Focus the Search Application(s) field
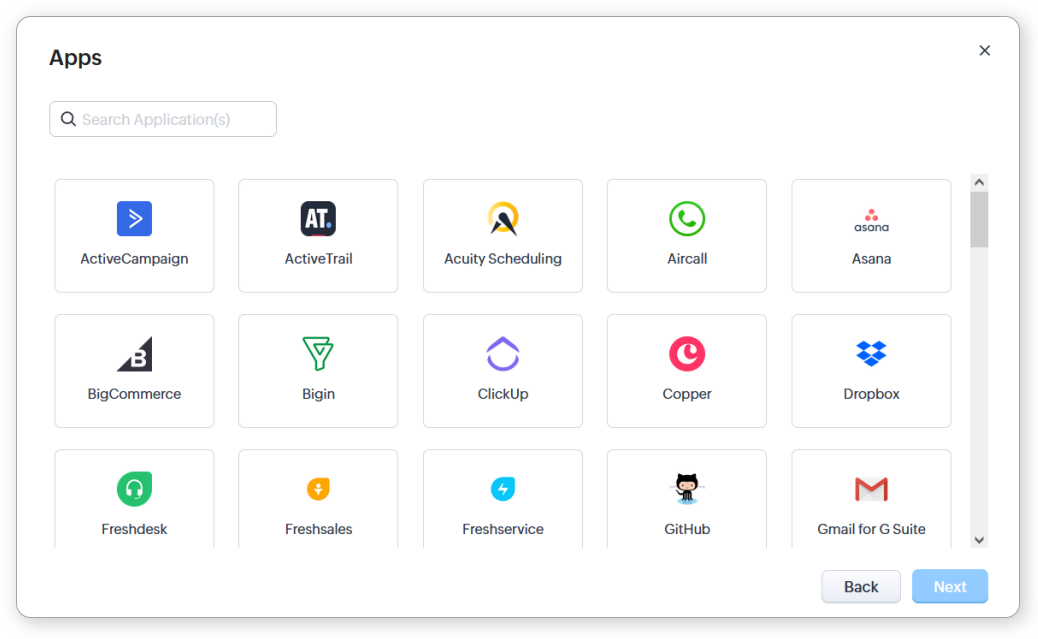1038x639 pixels. coord(163,119)
